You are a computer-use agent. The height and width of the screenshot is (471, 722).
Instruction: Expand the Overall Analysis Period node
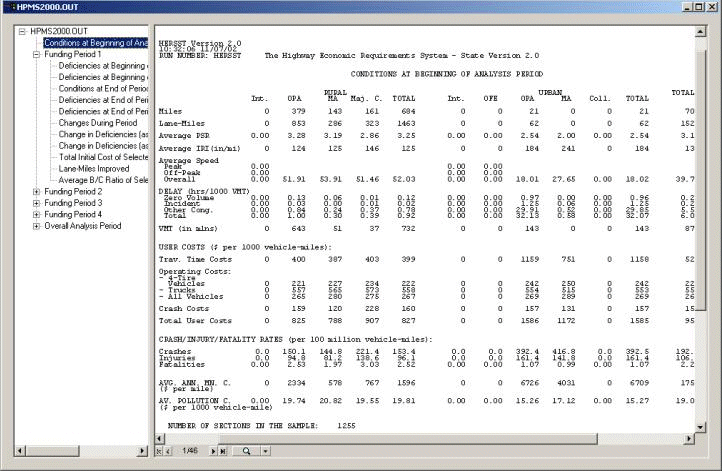[36, 226]
